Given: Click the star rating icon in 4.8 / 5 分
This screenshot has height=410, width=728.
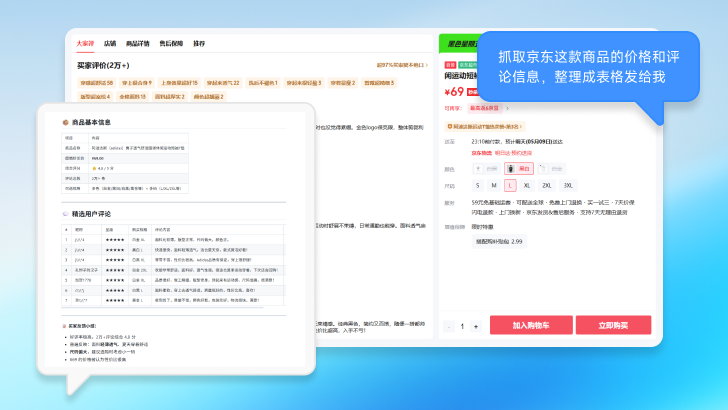Looking at the screenshot, I should 94,169.
